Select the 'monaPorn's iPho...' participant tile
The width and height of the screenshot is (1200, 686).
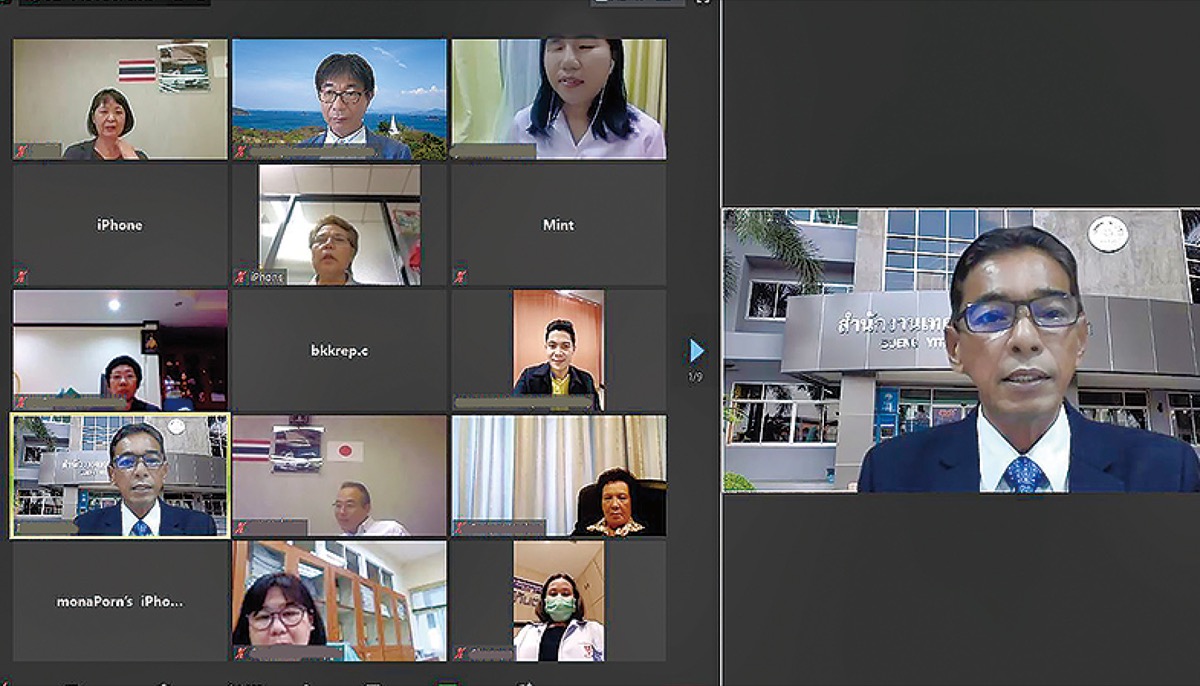click(120, 601)
